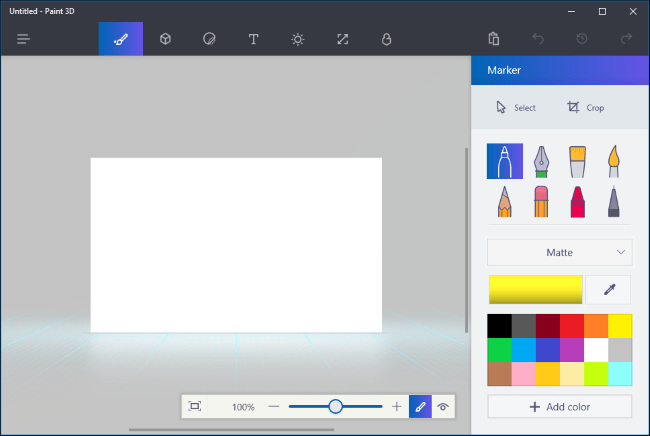The image size is (650, 436).
Task: Switch to the 3D objects tab
Action: (165, 39)
